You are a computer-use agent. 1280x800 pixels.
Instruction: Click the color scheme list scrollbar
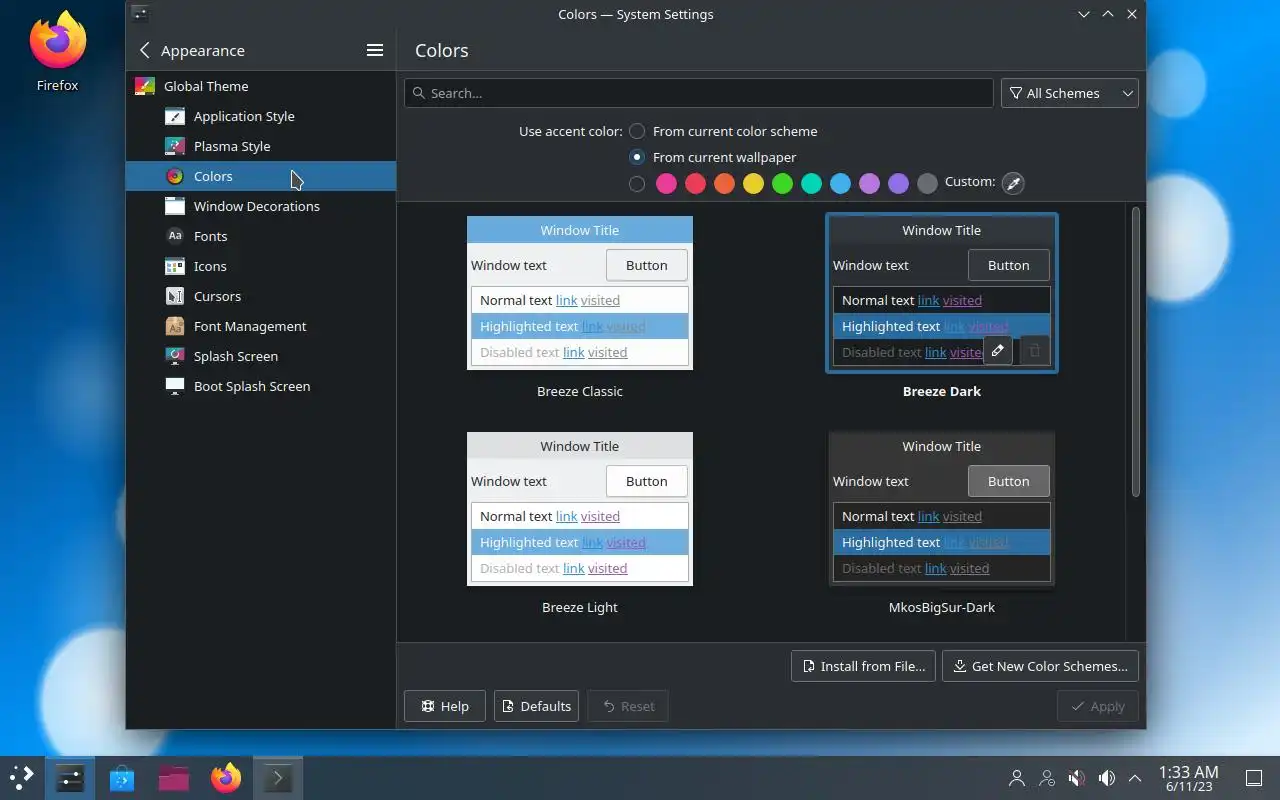pyautogui.click(x=1135, y=351)
